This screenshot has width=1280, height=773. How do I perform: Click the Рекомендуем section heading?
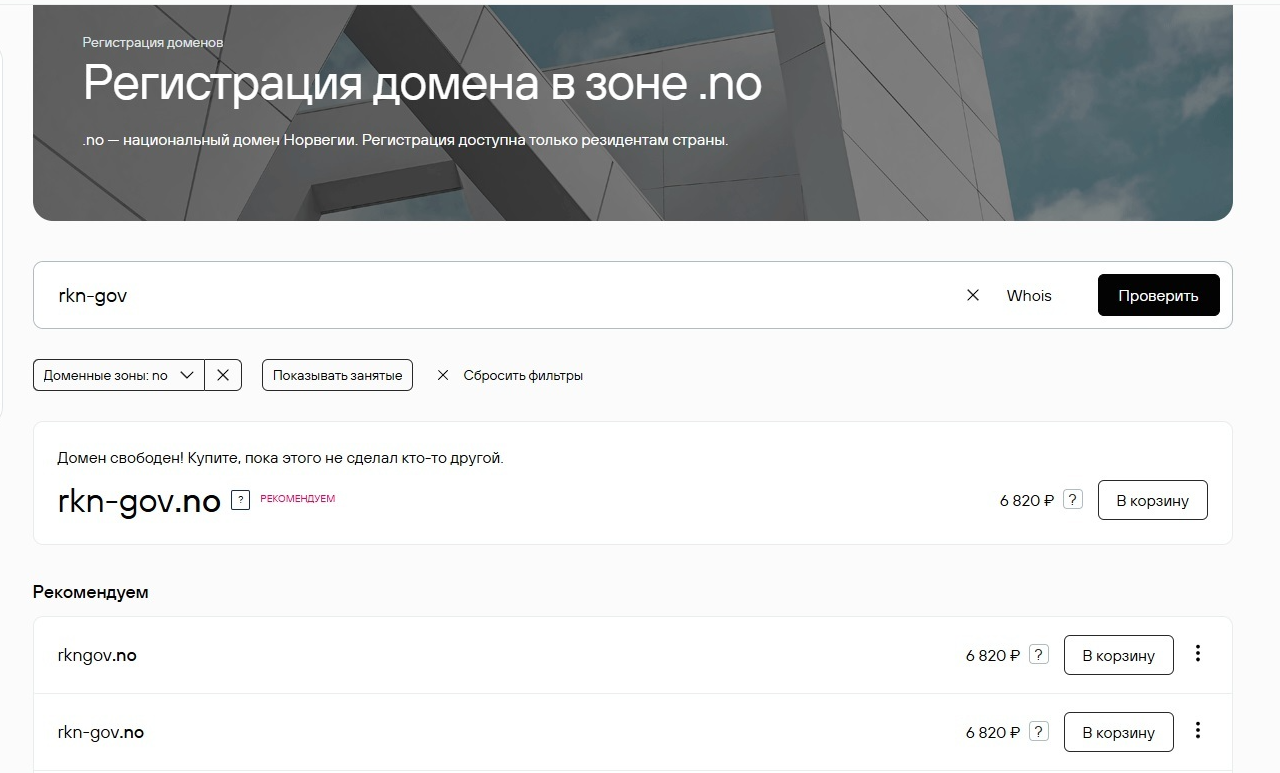[x=91, y=592]
